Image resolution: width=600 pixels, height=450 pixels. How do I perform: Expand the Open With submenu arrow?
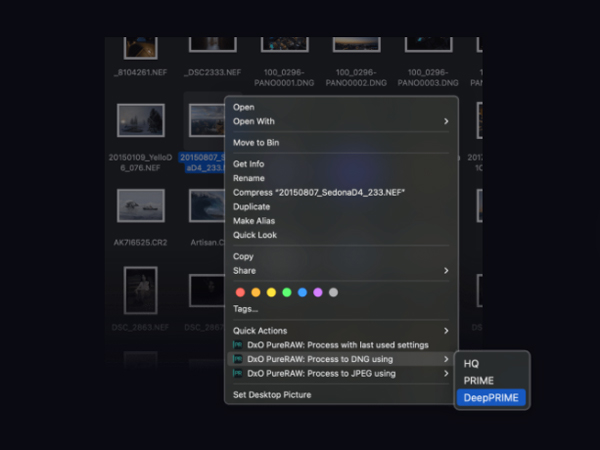[x=446, y=121]
